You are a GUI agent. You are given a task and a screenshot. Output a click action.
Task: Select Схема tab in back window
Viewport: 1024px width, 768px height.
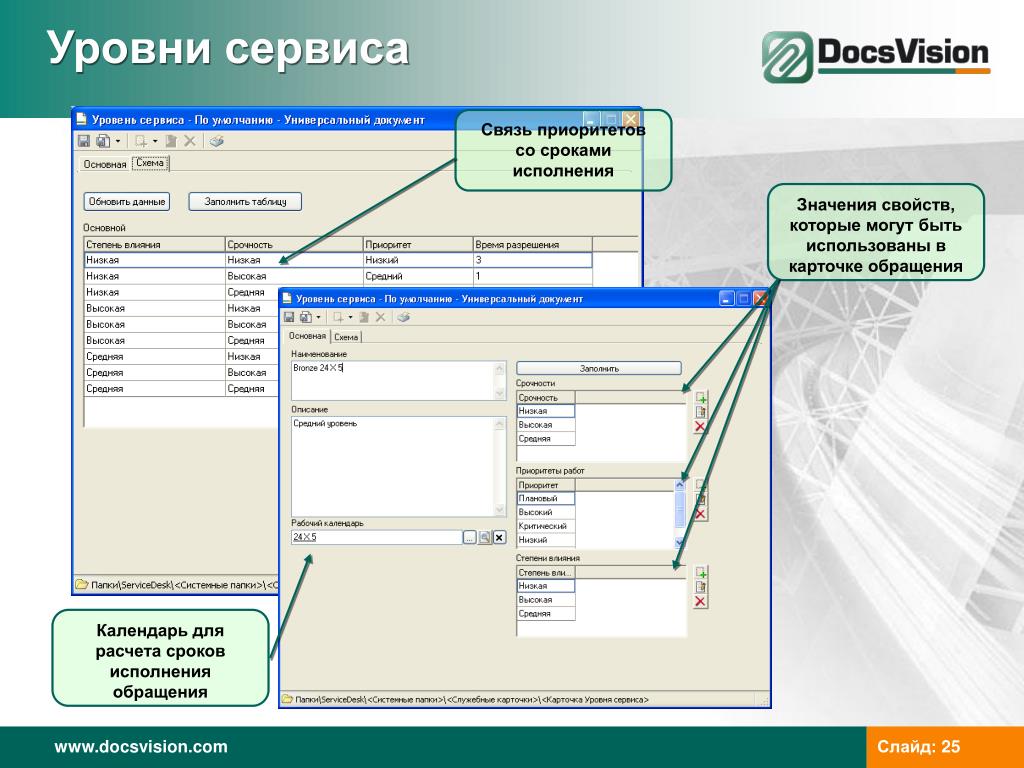(x=150, y=163)
